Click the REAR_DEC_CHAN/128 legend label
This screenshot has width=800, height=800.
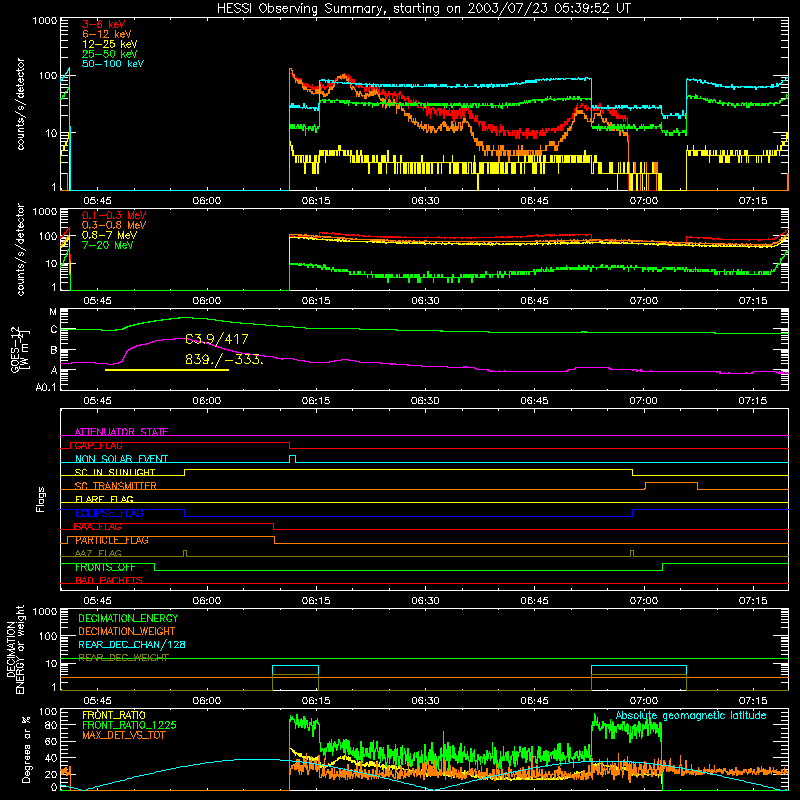[132, 644]
